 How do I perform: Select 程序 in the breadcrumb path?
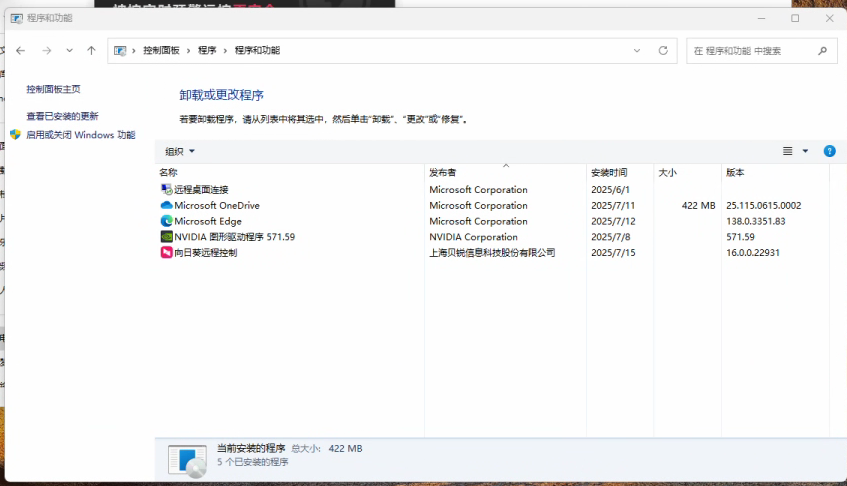point(207,51)
